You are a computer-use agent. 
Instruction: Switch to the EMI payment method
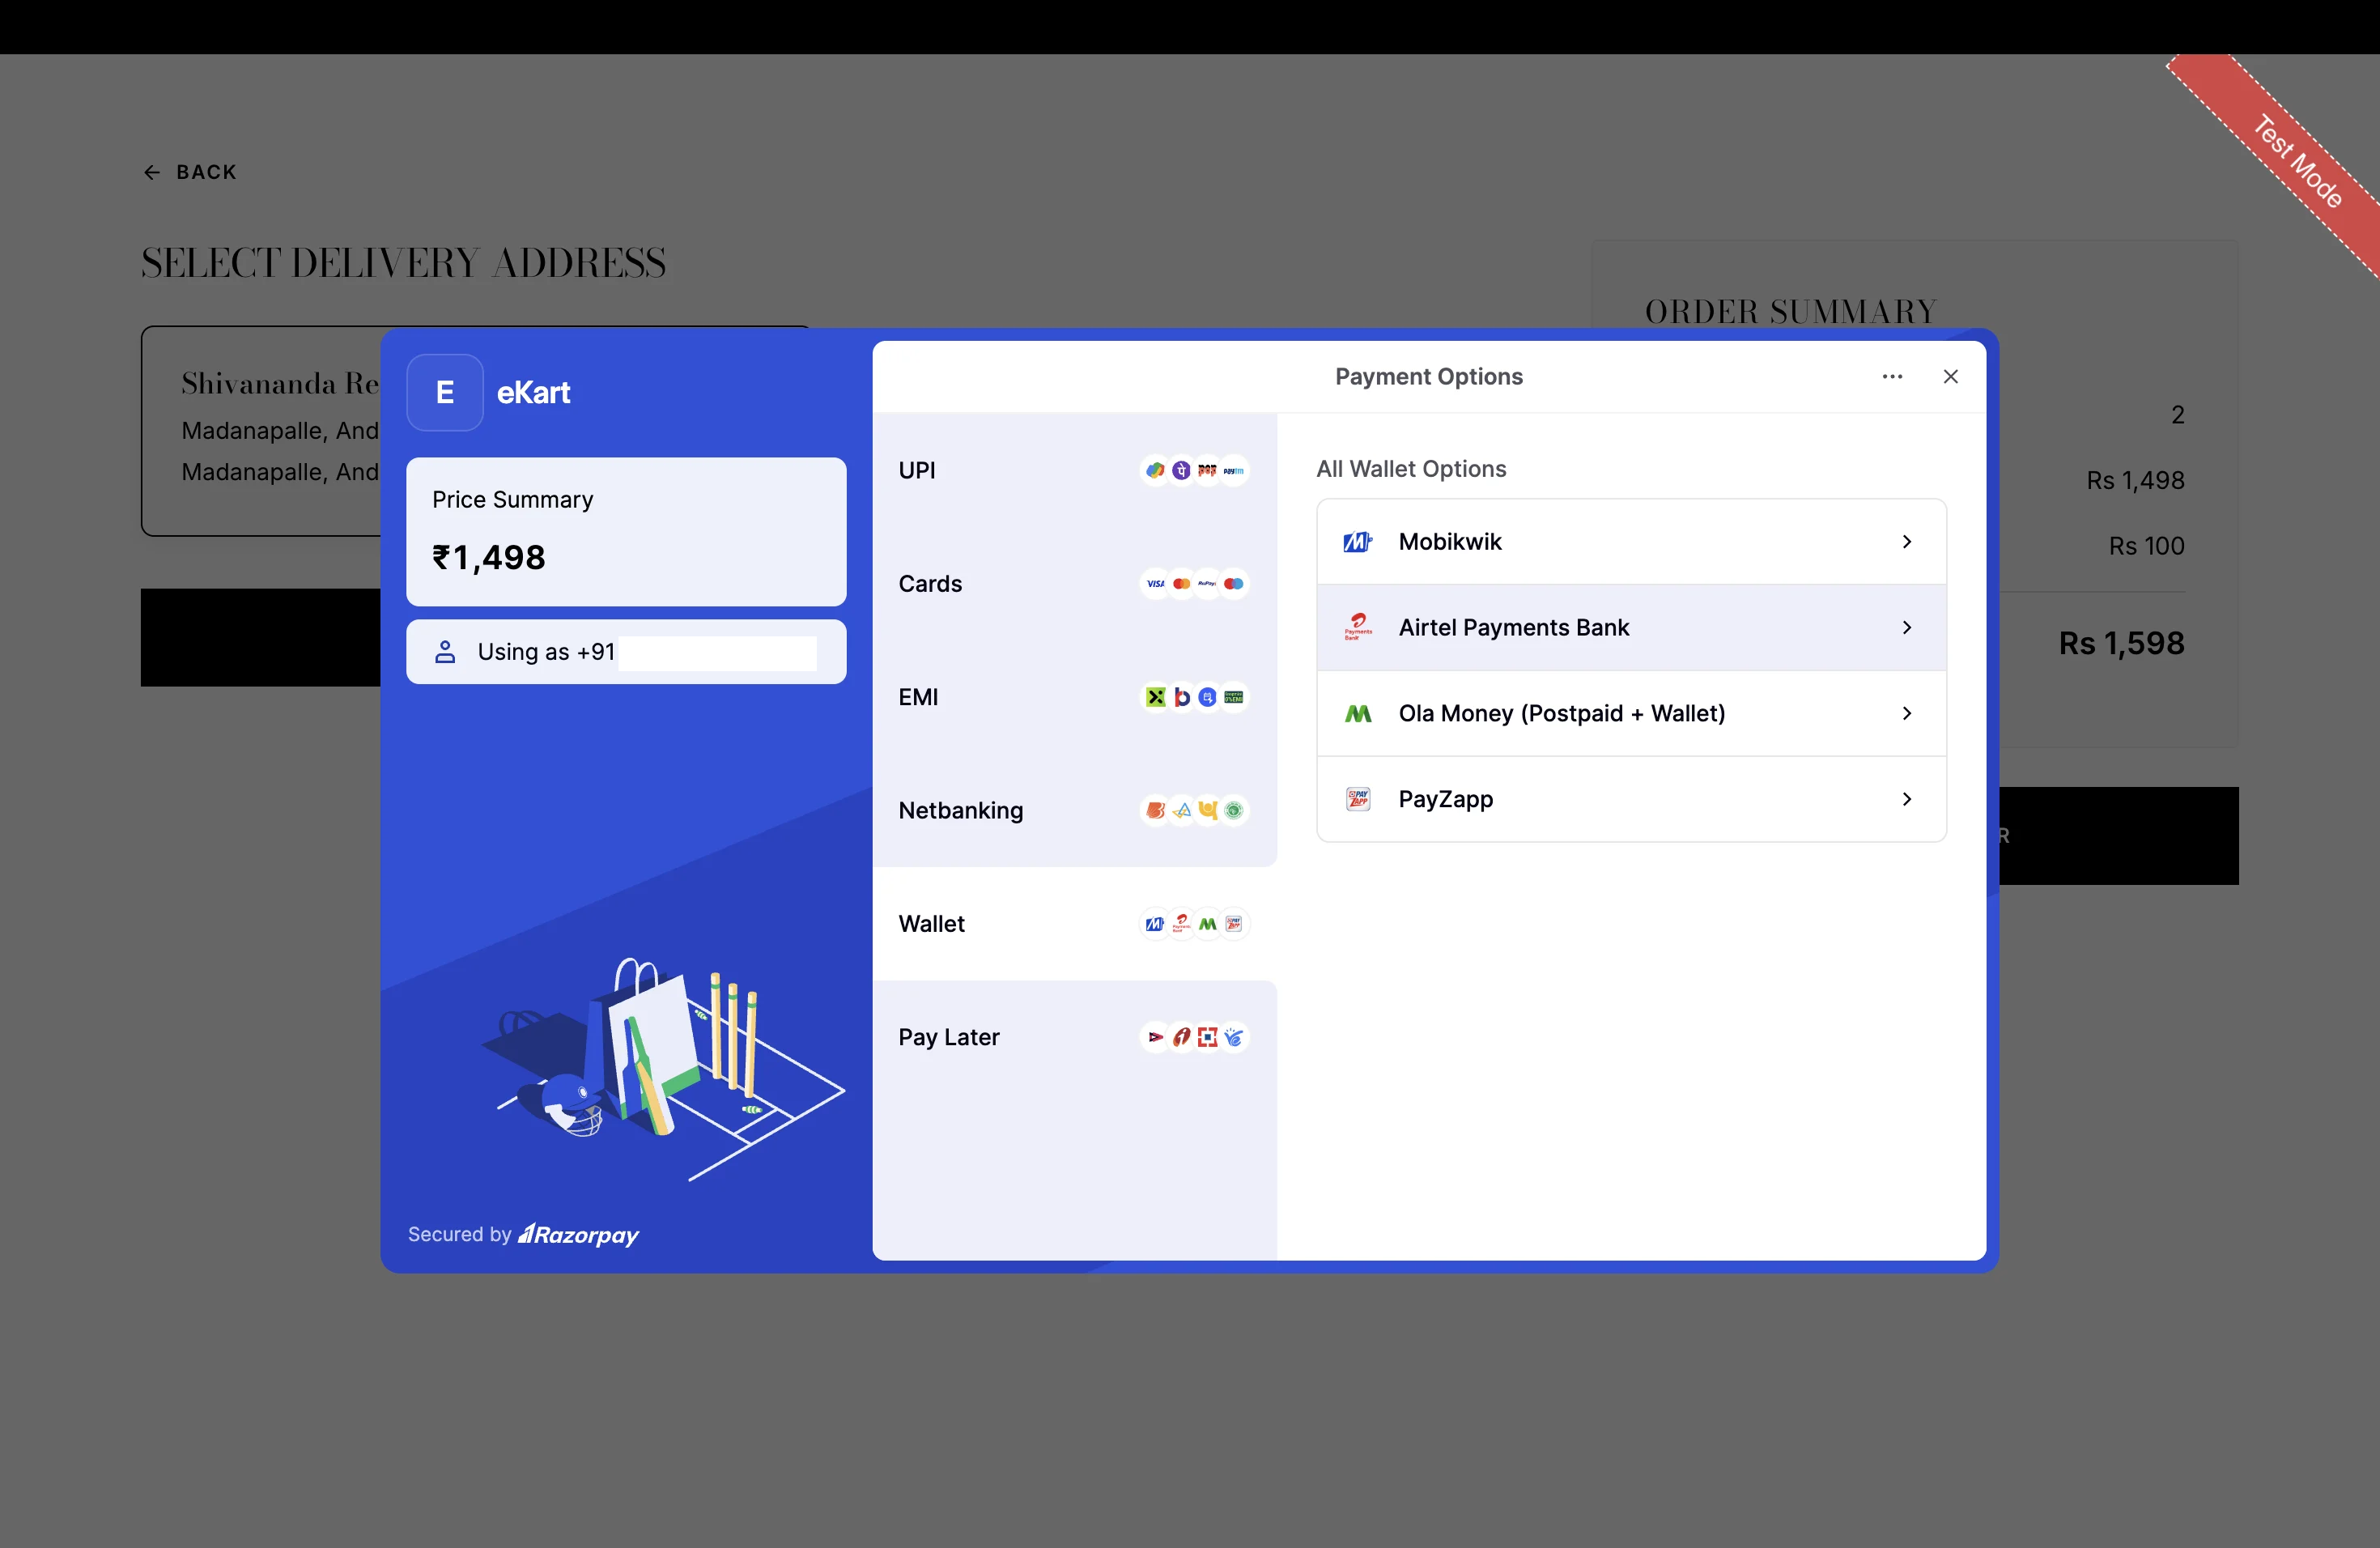(x=1074, y=697)
